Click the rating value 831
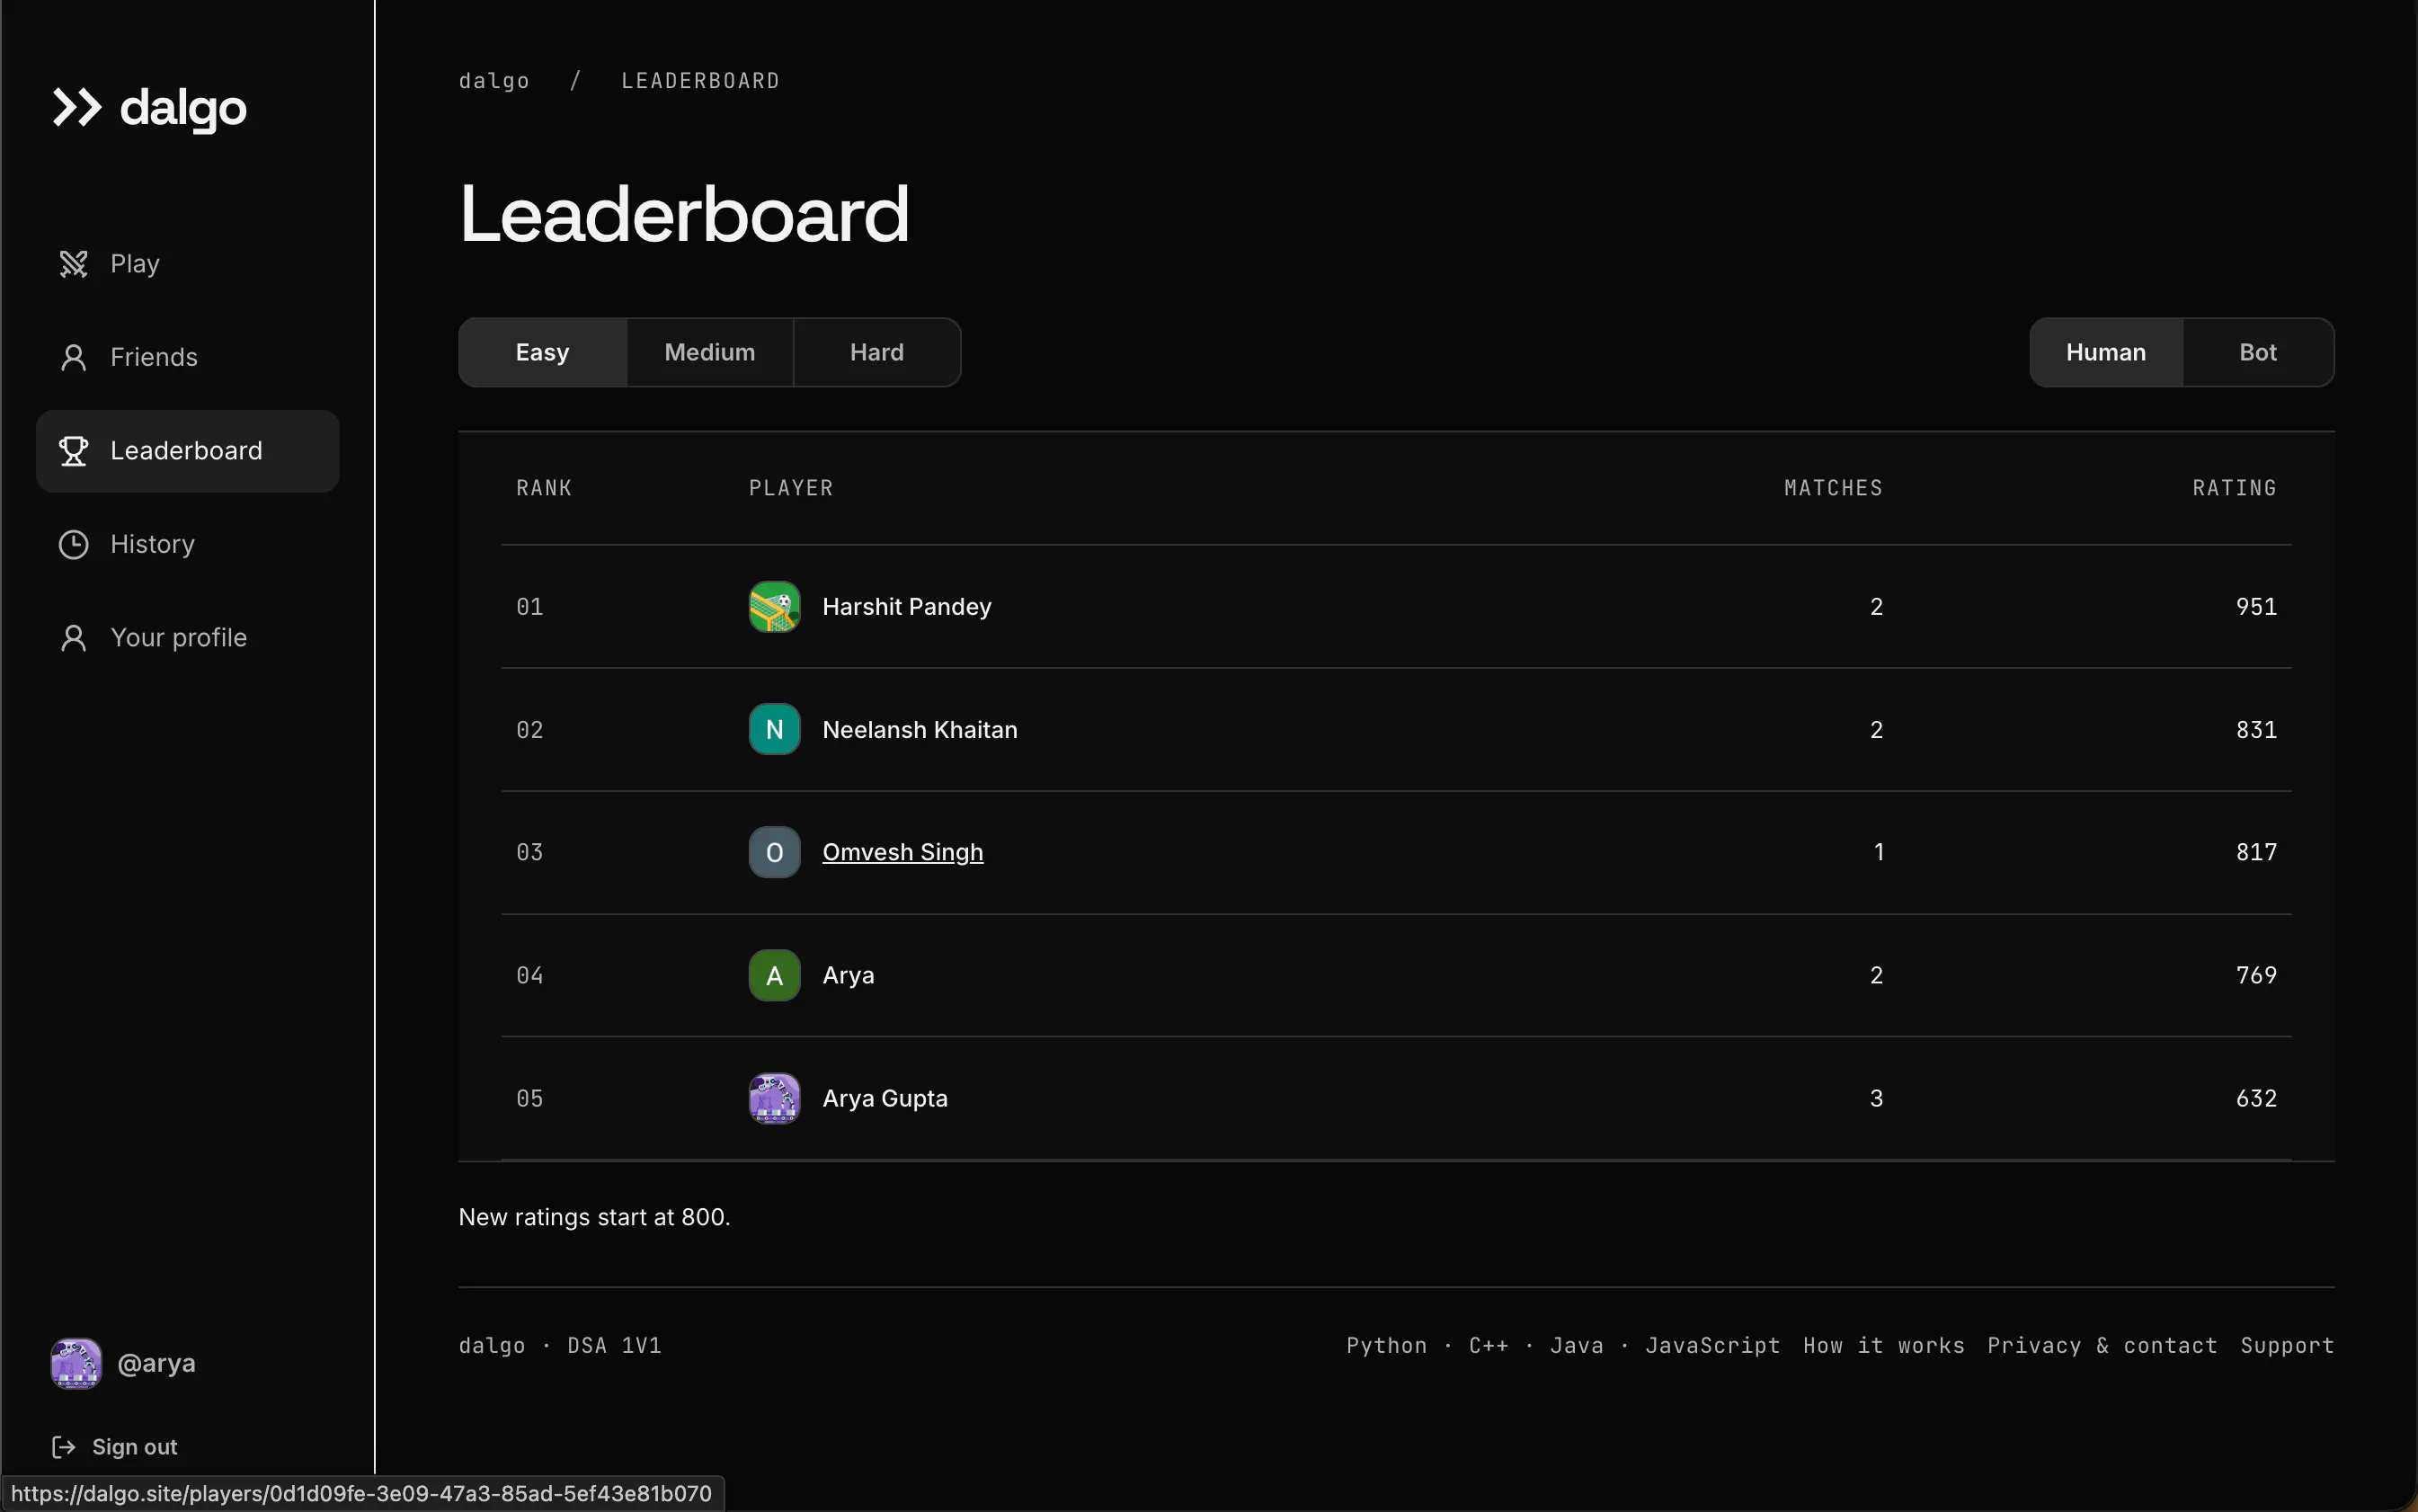2418x1512 pixels. coord(2256,730)
